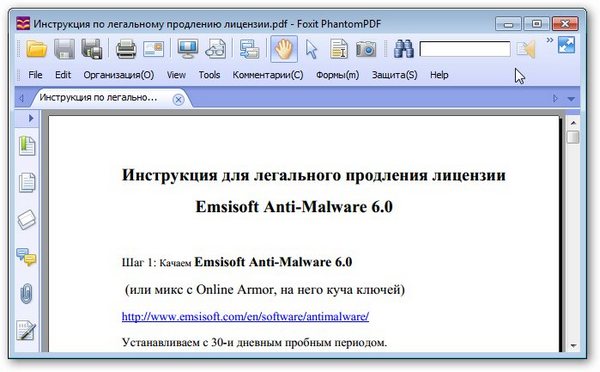Screen dimensions: 600x372
Task: Open the Tools menu
Action: tap(209, 75)
